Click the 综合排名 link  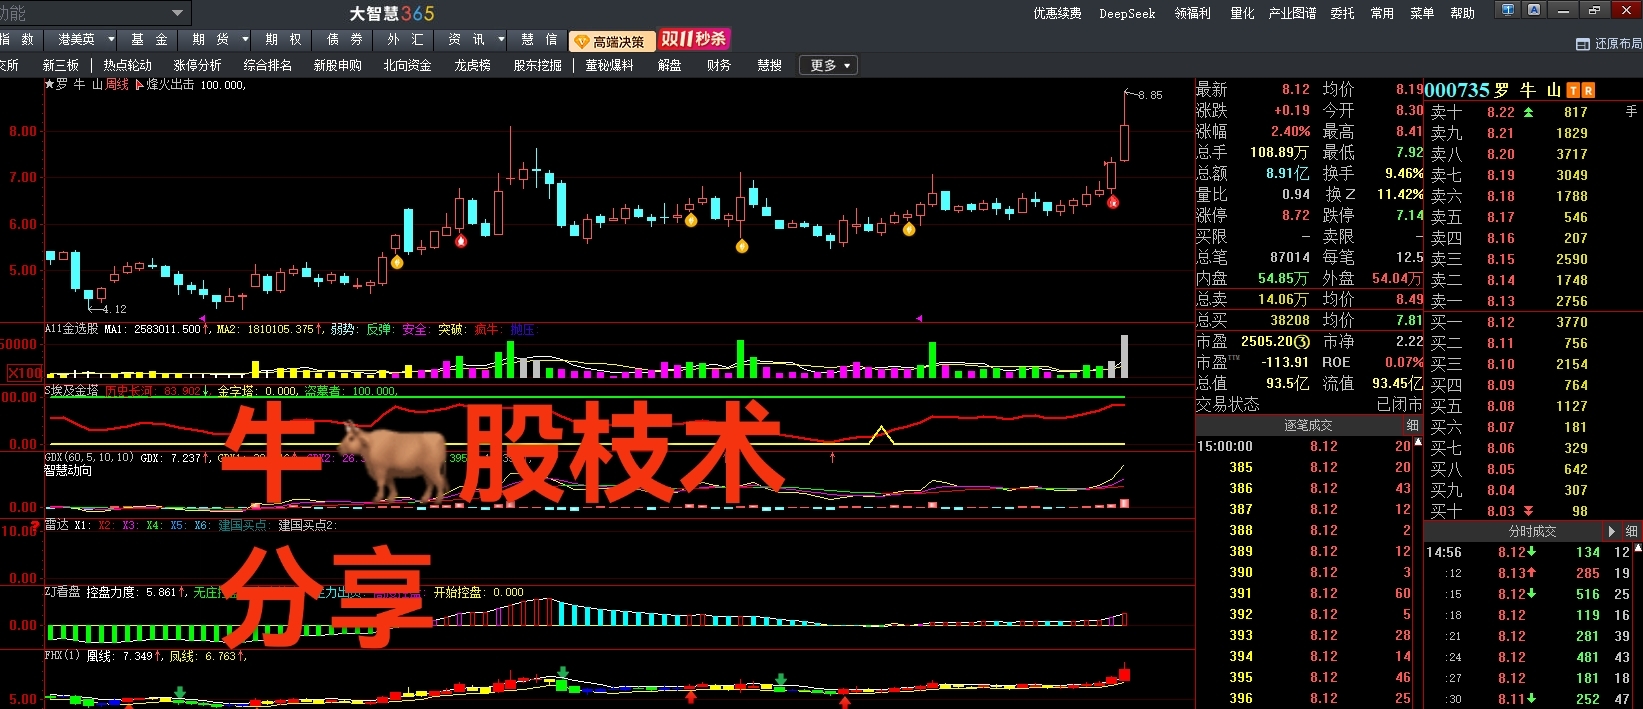(x=268, y=66)
